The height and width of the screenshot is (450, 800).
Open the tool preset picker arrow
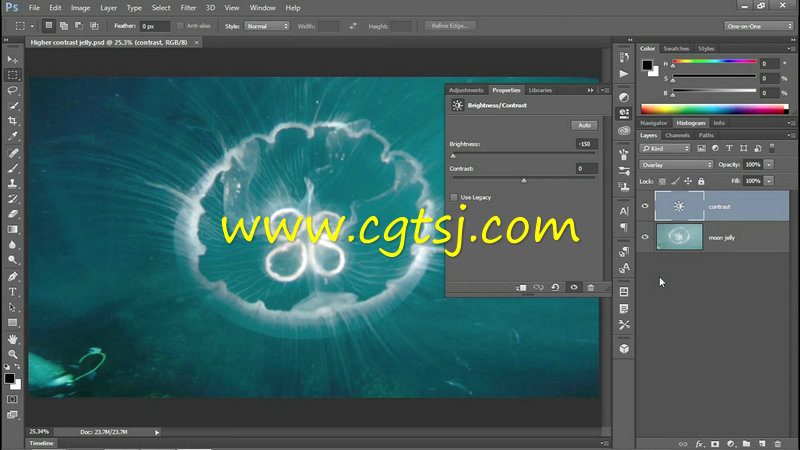[x=32, y=26]
